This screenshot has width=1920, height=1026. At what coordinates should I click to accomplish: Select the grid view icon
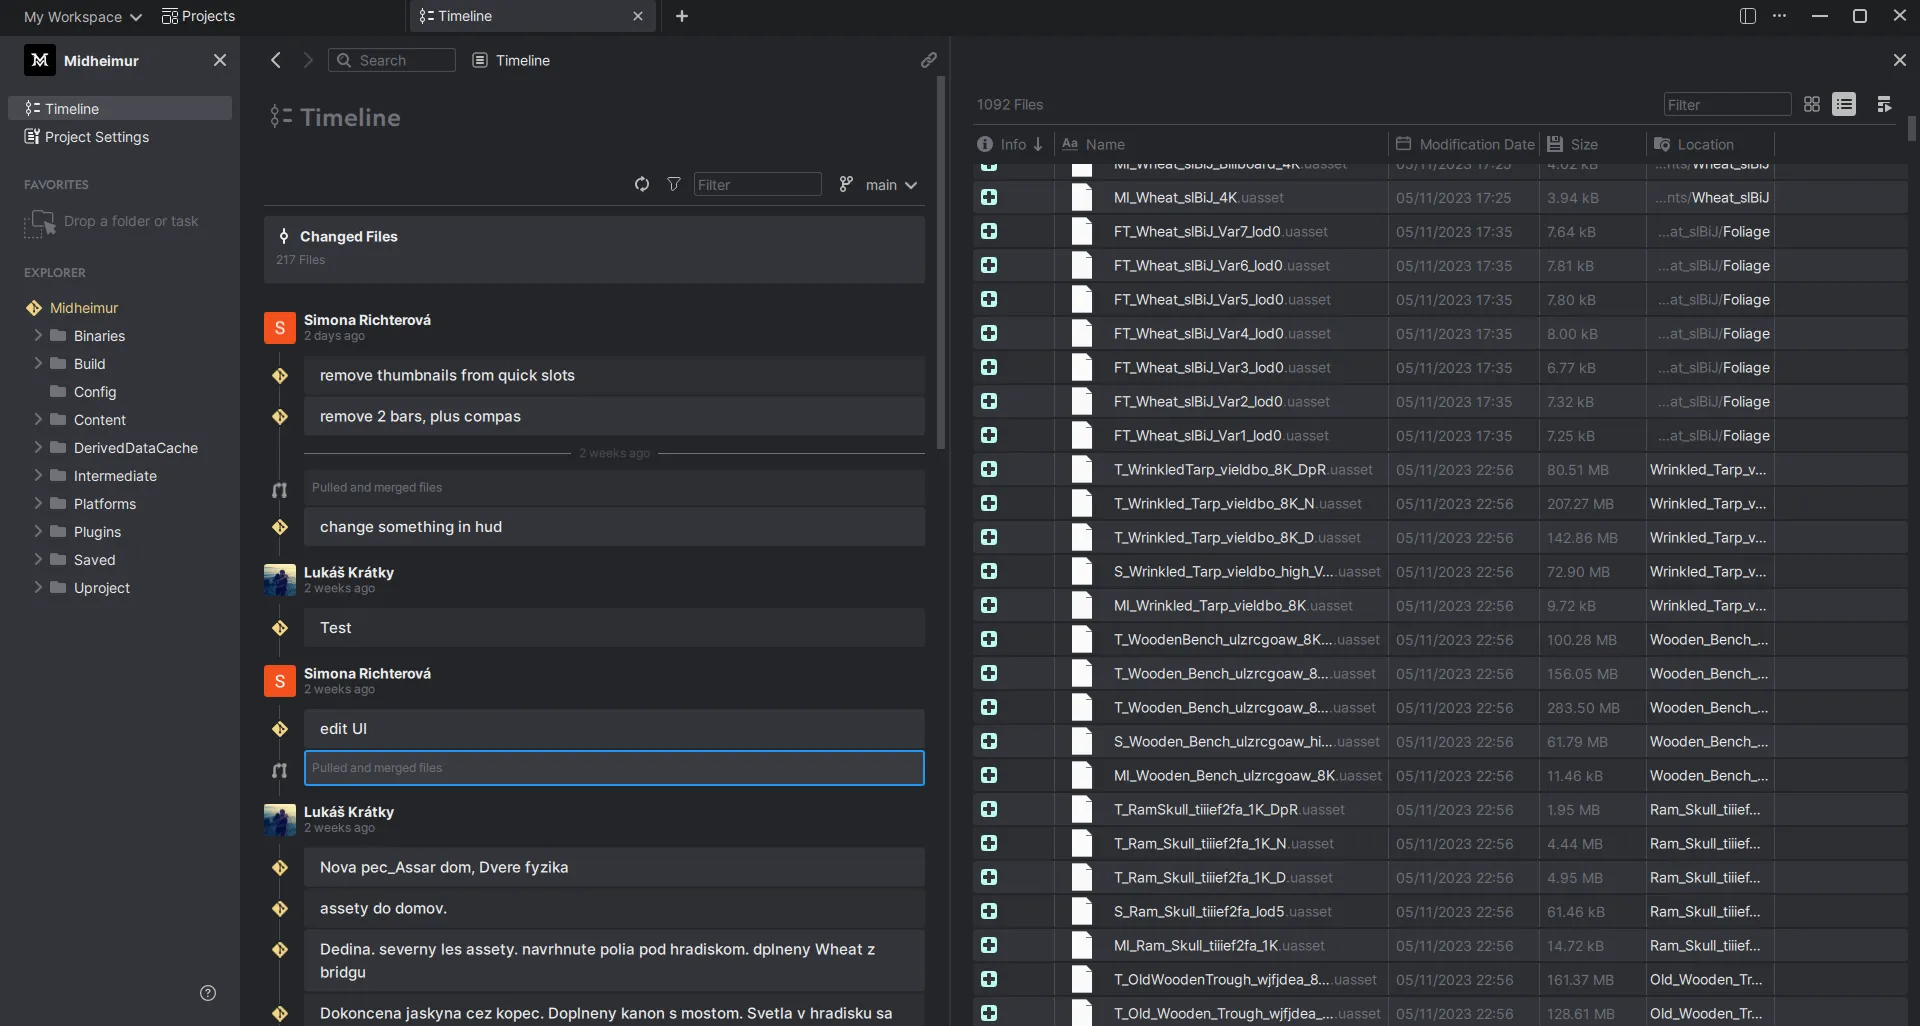click(1811, 104)
